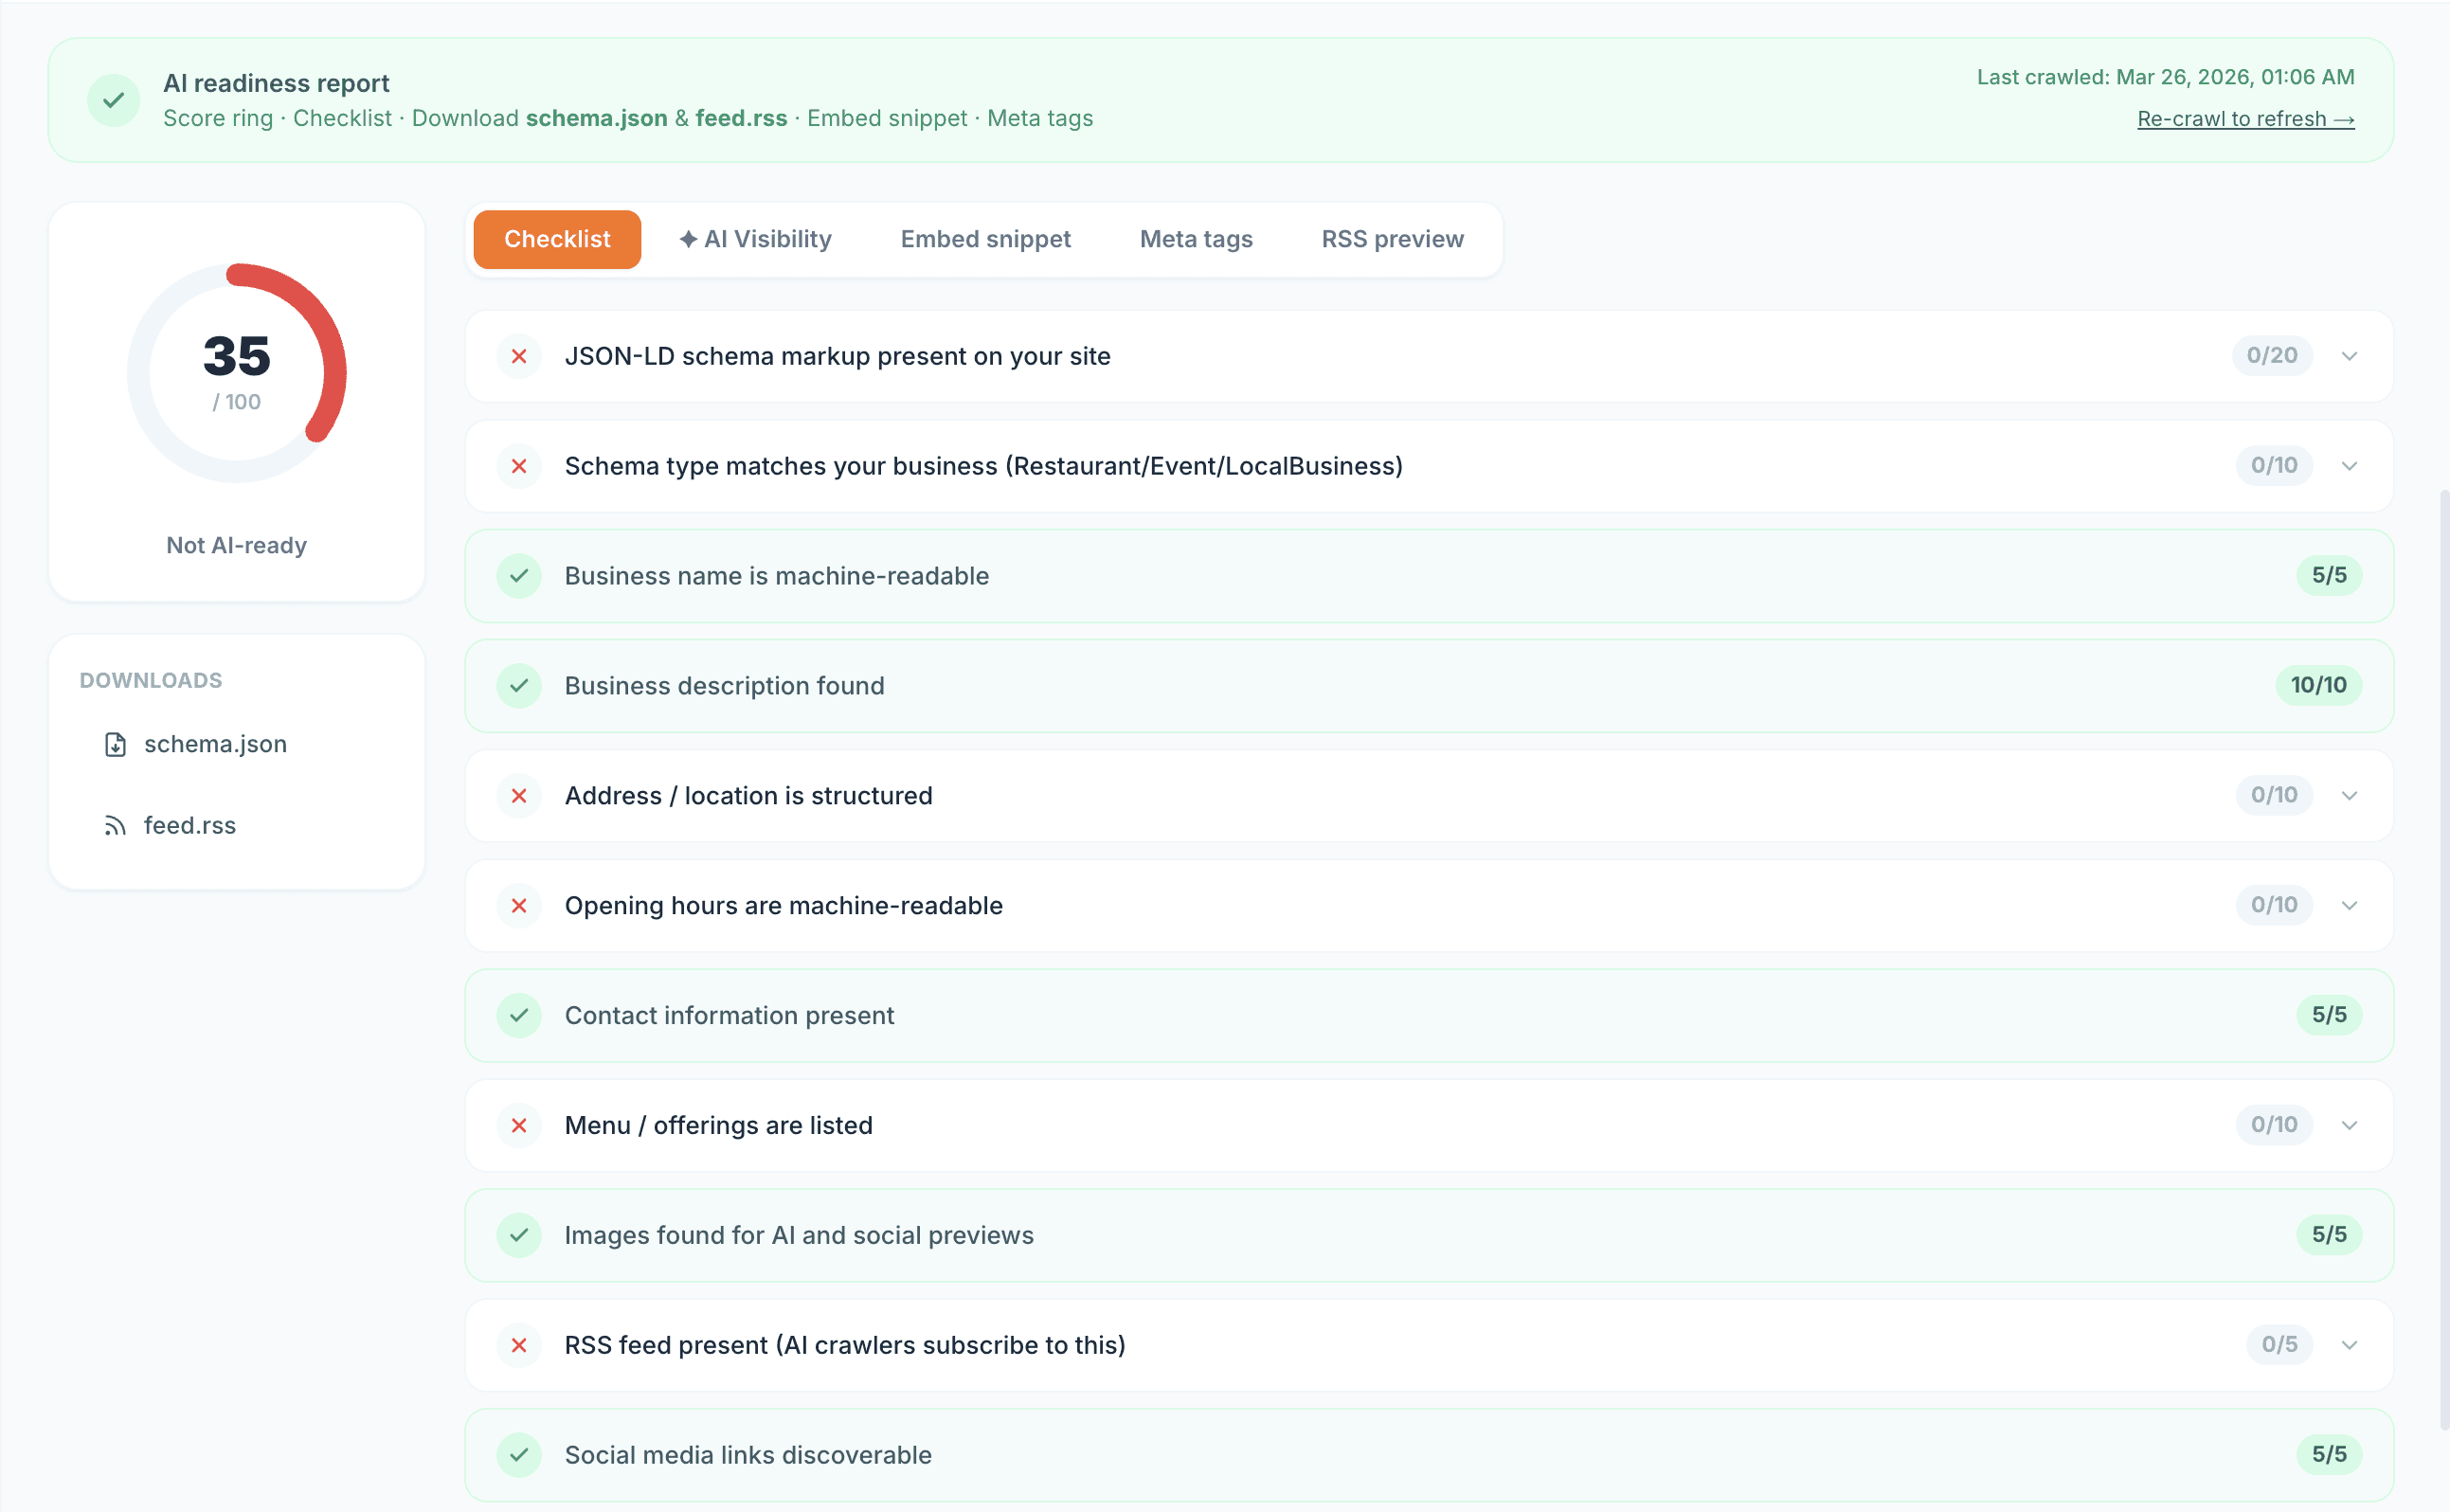Click red X icon for RSS feed present

519,1346
